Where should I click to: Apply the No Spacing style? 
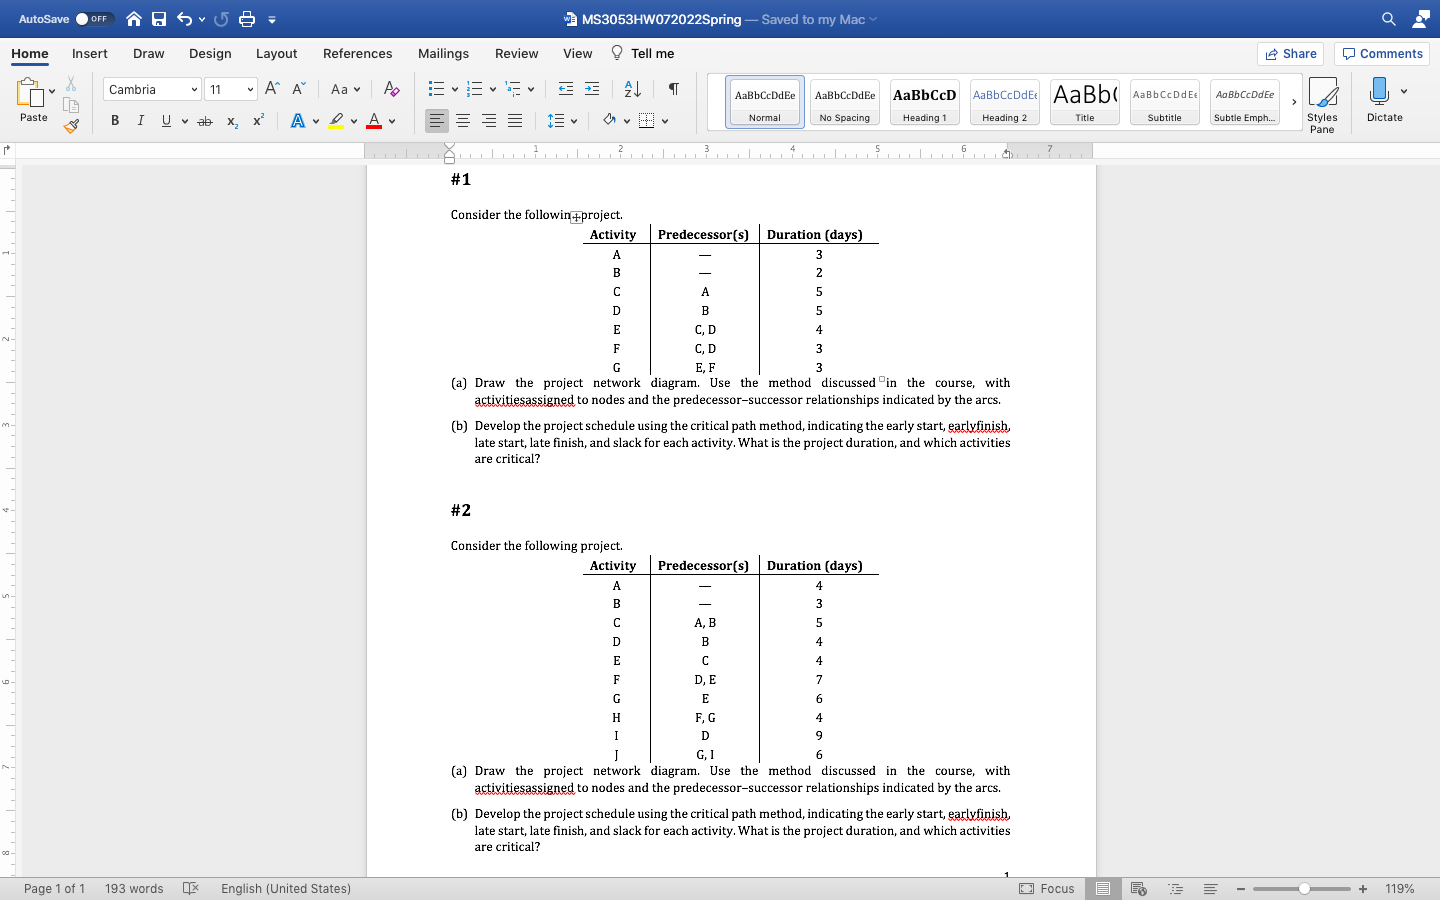[x=845, y=102]
